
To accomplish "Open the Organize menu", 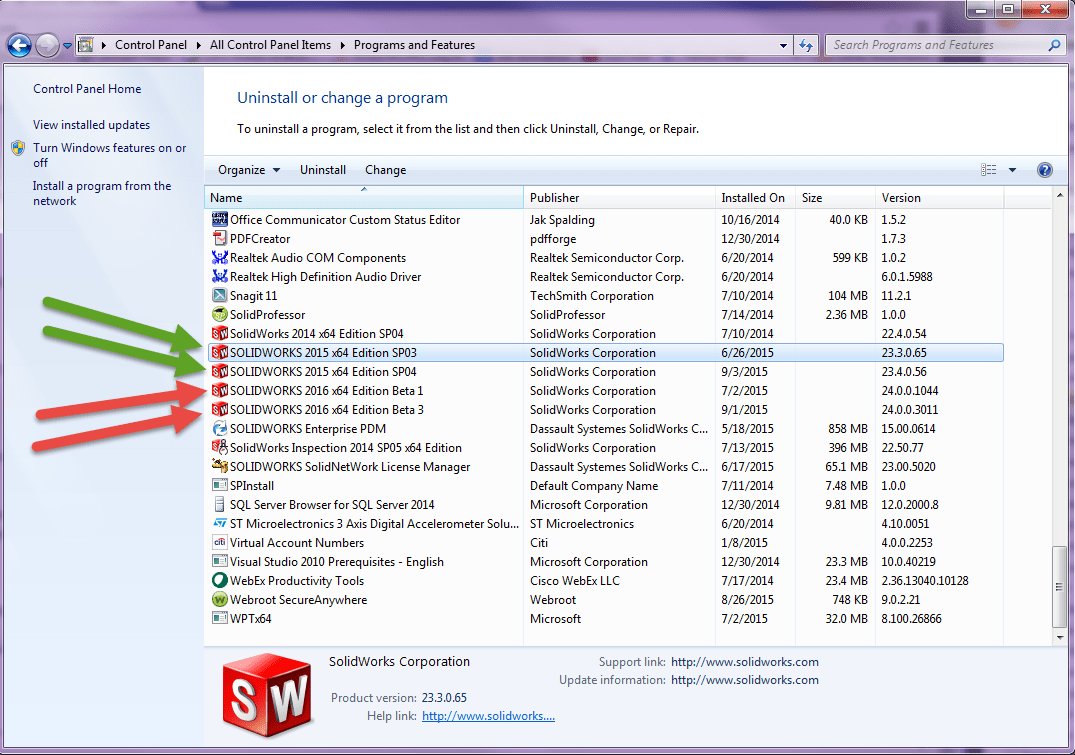I will 249,170.
